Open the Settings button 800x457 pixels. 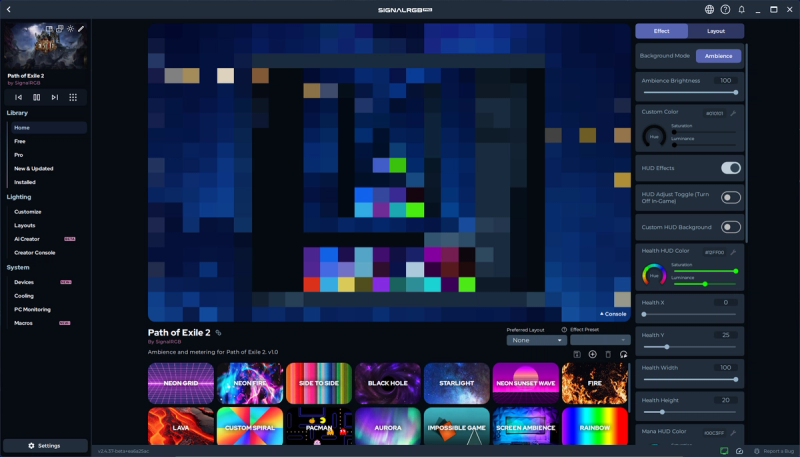tap(45, 446)
